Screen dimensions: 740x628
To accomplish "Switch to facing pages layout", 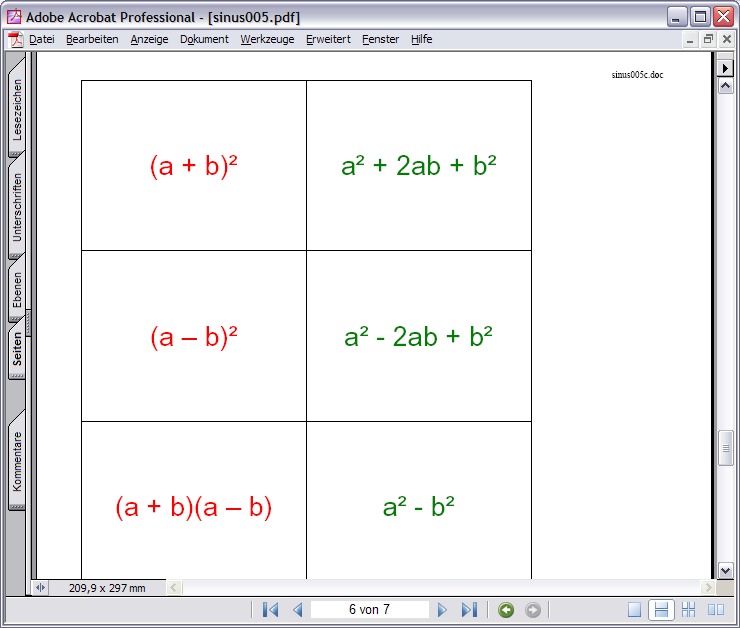I will coord(716,610).
